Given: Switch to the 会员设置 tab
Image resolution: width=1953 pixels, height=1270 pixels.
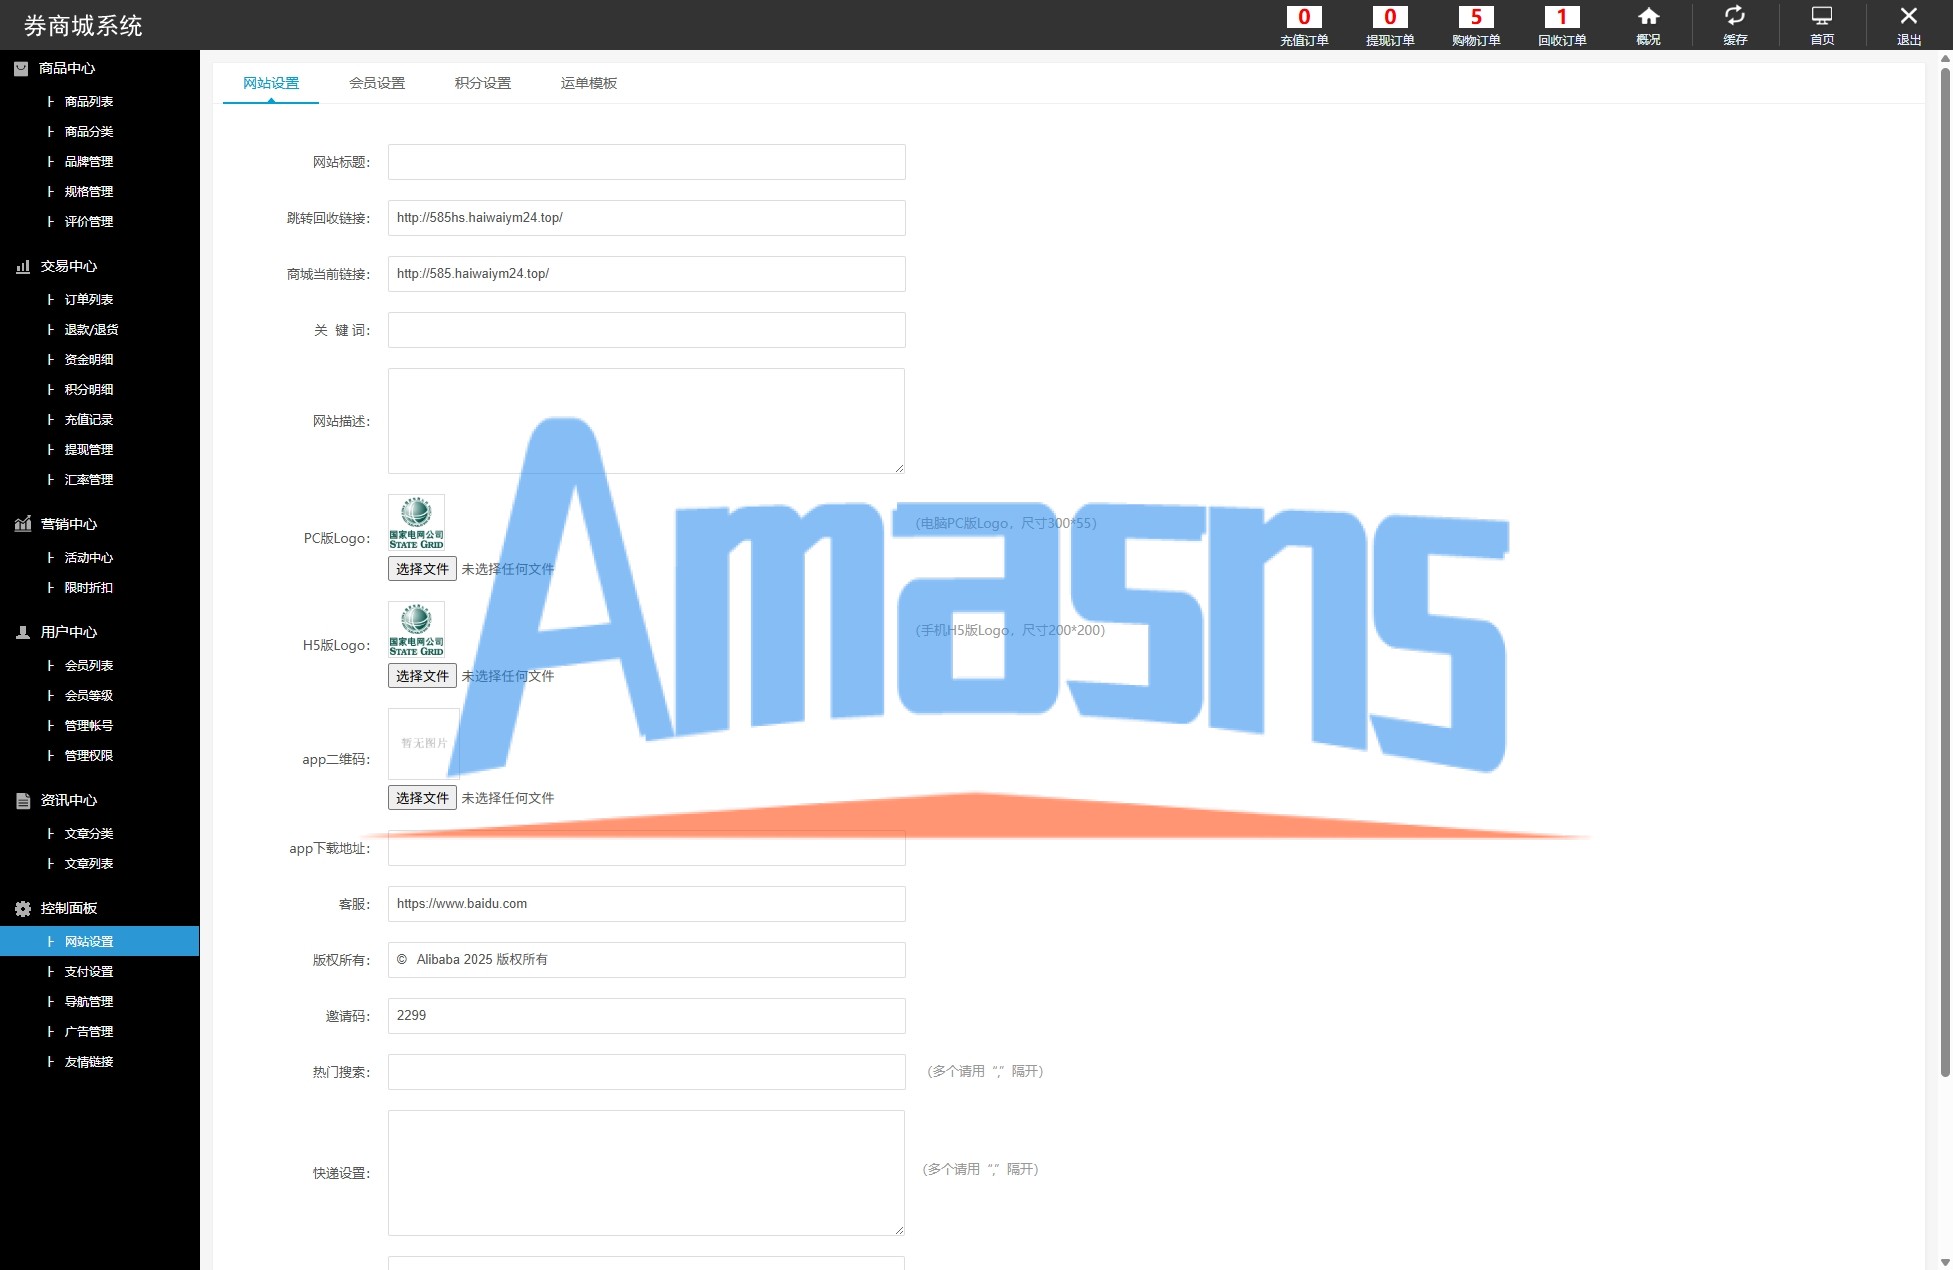Looking at the screenshot, I should (x=377, y=83).
